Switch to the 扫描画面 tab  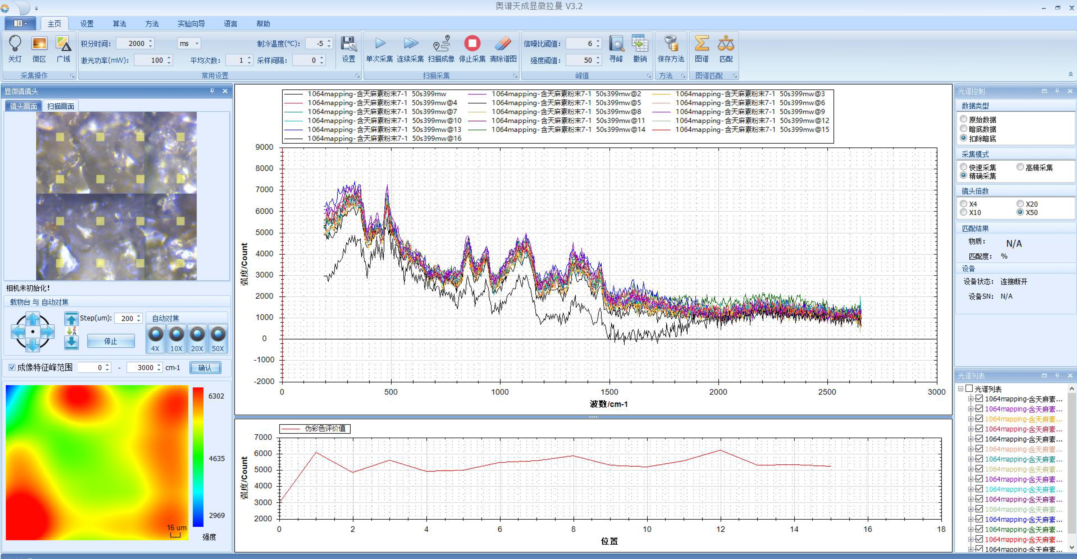60,106
